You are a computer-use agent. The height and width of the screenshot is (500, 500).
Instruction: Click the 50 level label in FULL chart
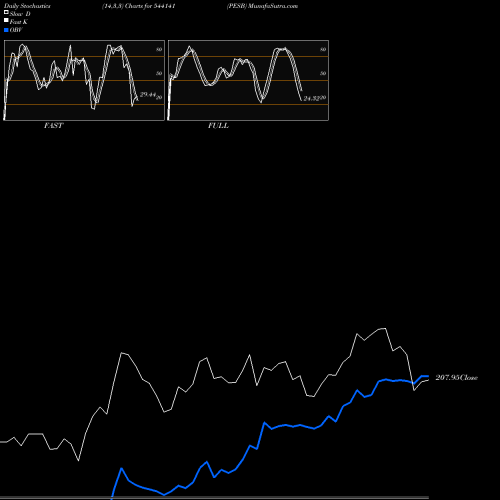click(x=323, y=73)
